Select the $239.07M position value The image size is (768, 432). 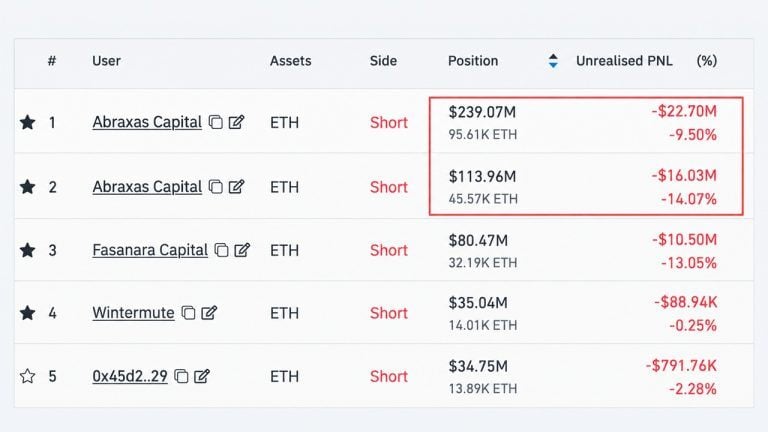pyautogui.click(x=482, y=112)
